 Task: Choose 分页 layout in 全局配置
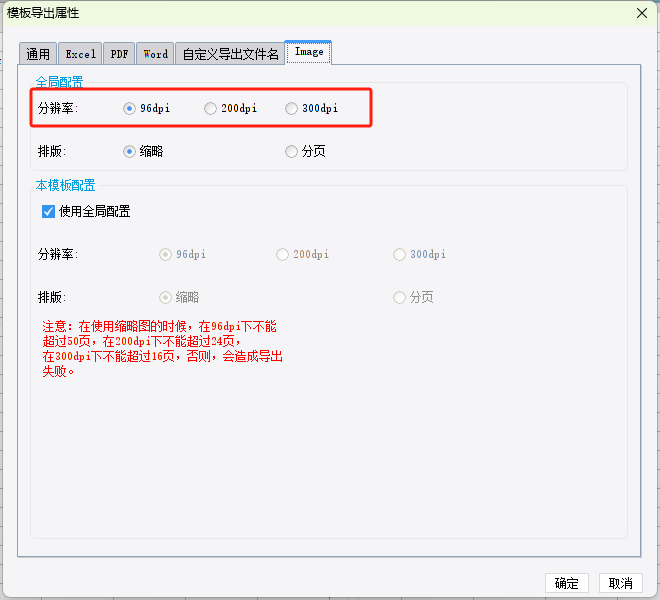pyautogui.click(x=291, y=151)
